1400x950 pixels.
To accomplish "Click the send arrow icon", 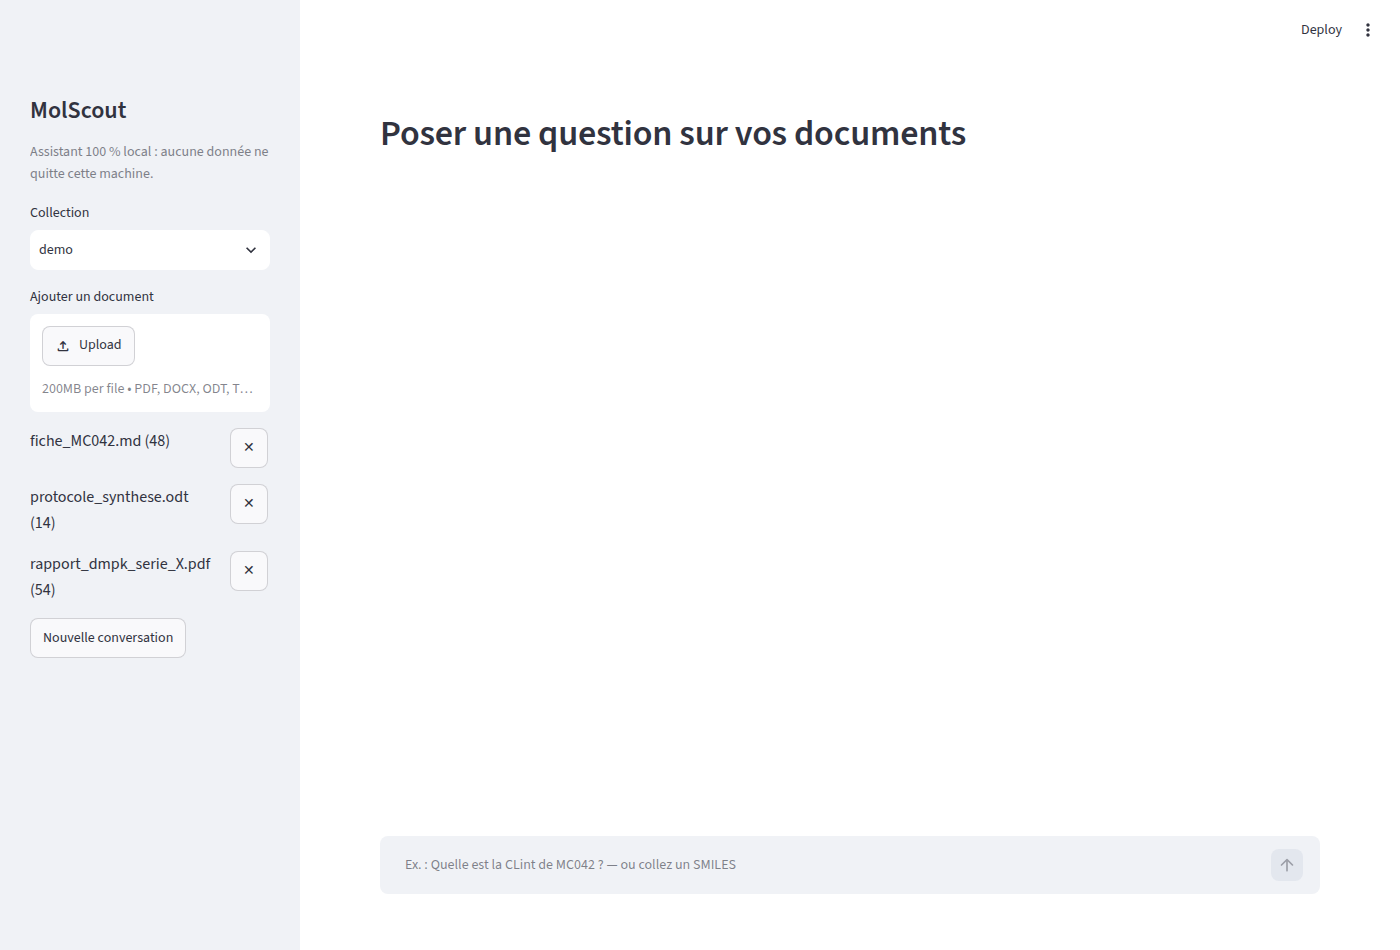I will click(1287, 865).
